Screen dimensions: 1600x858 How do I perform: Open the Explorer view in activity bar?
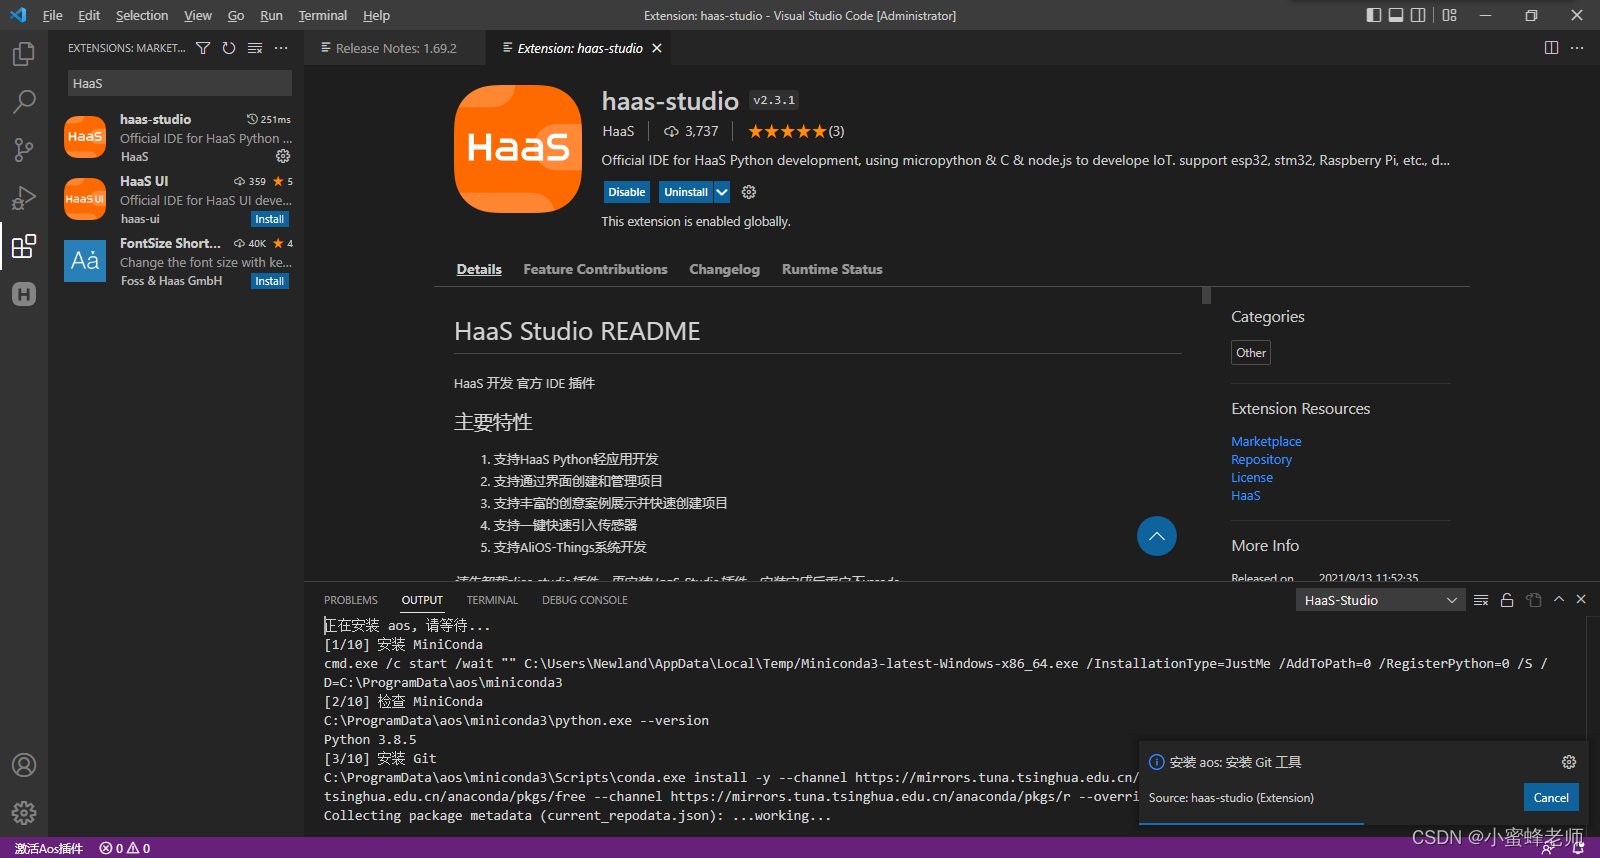(24, 54)
